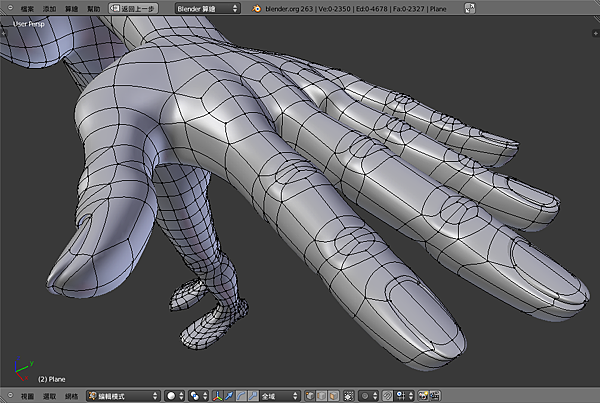Click the 返回上一步 back-to-previous button
Screen dimensions: 600x403
pyautogui.click(x=133, y=8)
